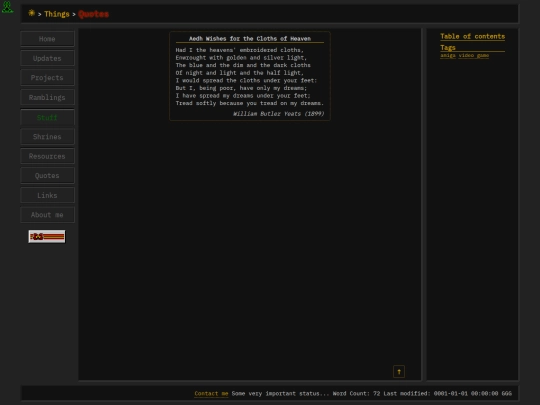The height and width of the screenshot is (405, 540).
Task: Open the Shrines sidebar item
Action: pyautogui.click(x=47, y=137)
